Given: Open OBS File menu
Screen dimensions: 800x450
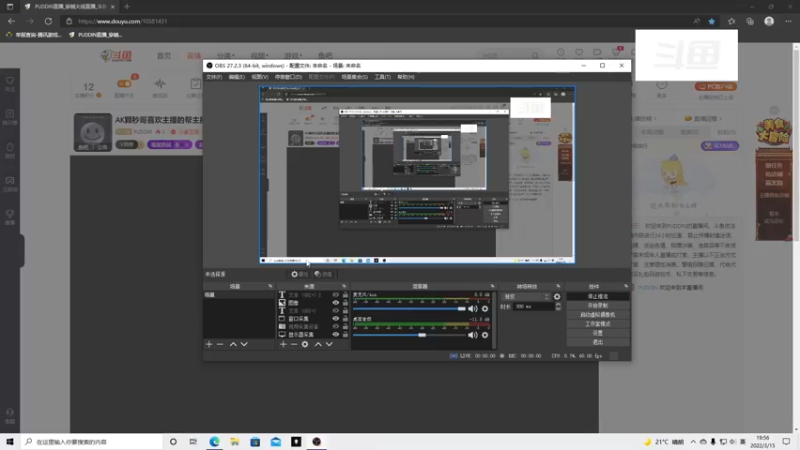Looking at the screenshot, I should pos(214,77).
